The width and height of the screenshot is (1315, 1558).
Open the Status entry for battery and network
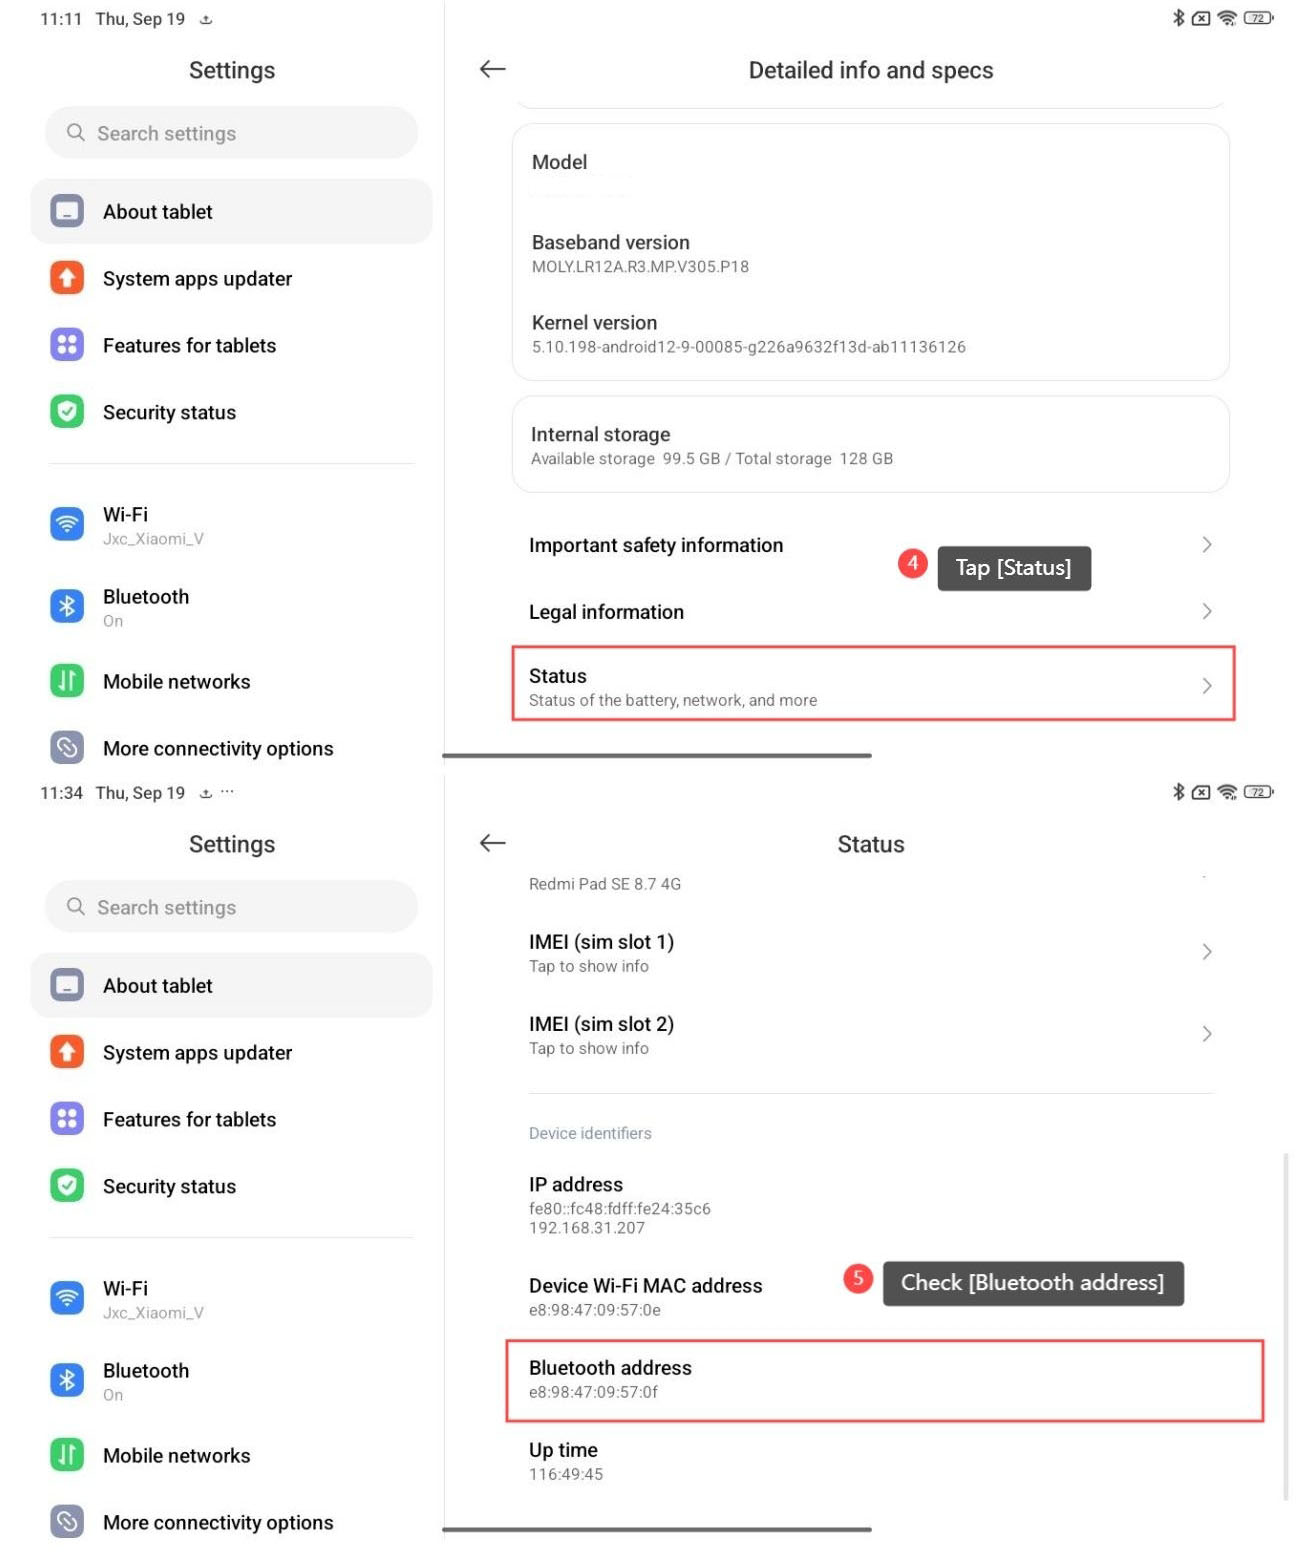[873, 683]
